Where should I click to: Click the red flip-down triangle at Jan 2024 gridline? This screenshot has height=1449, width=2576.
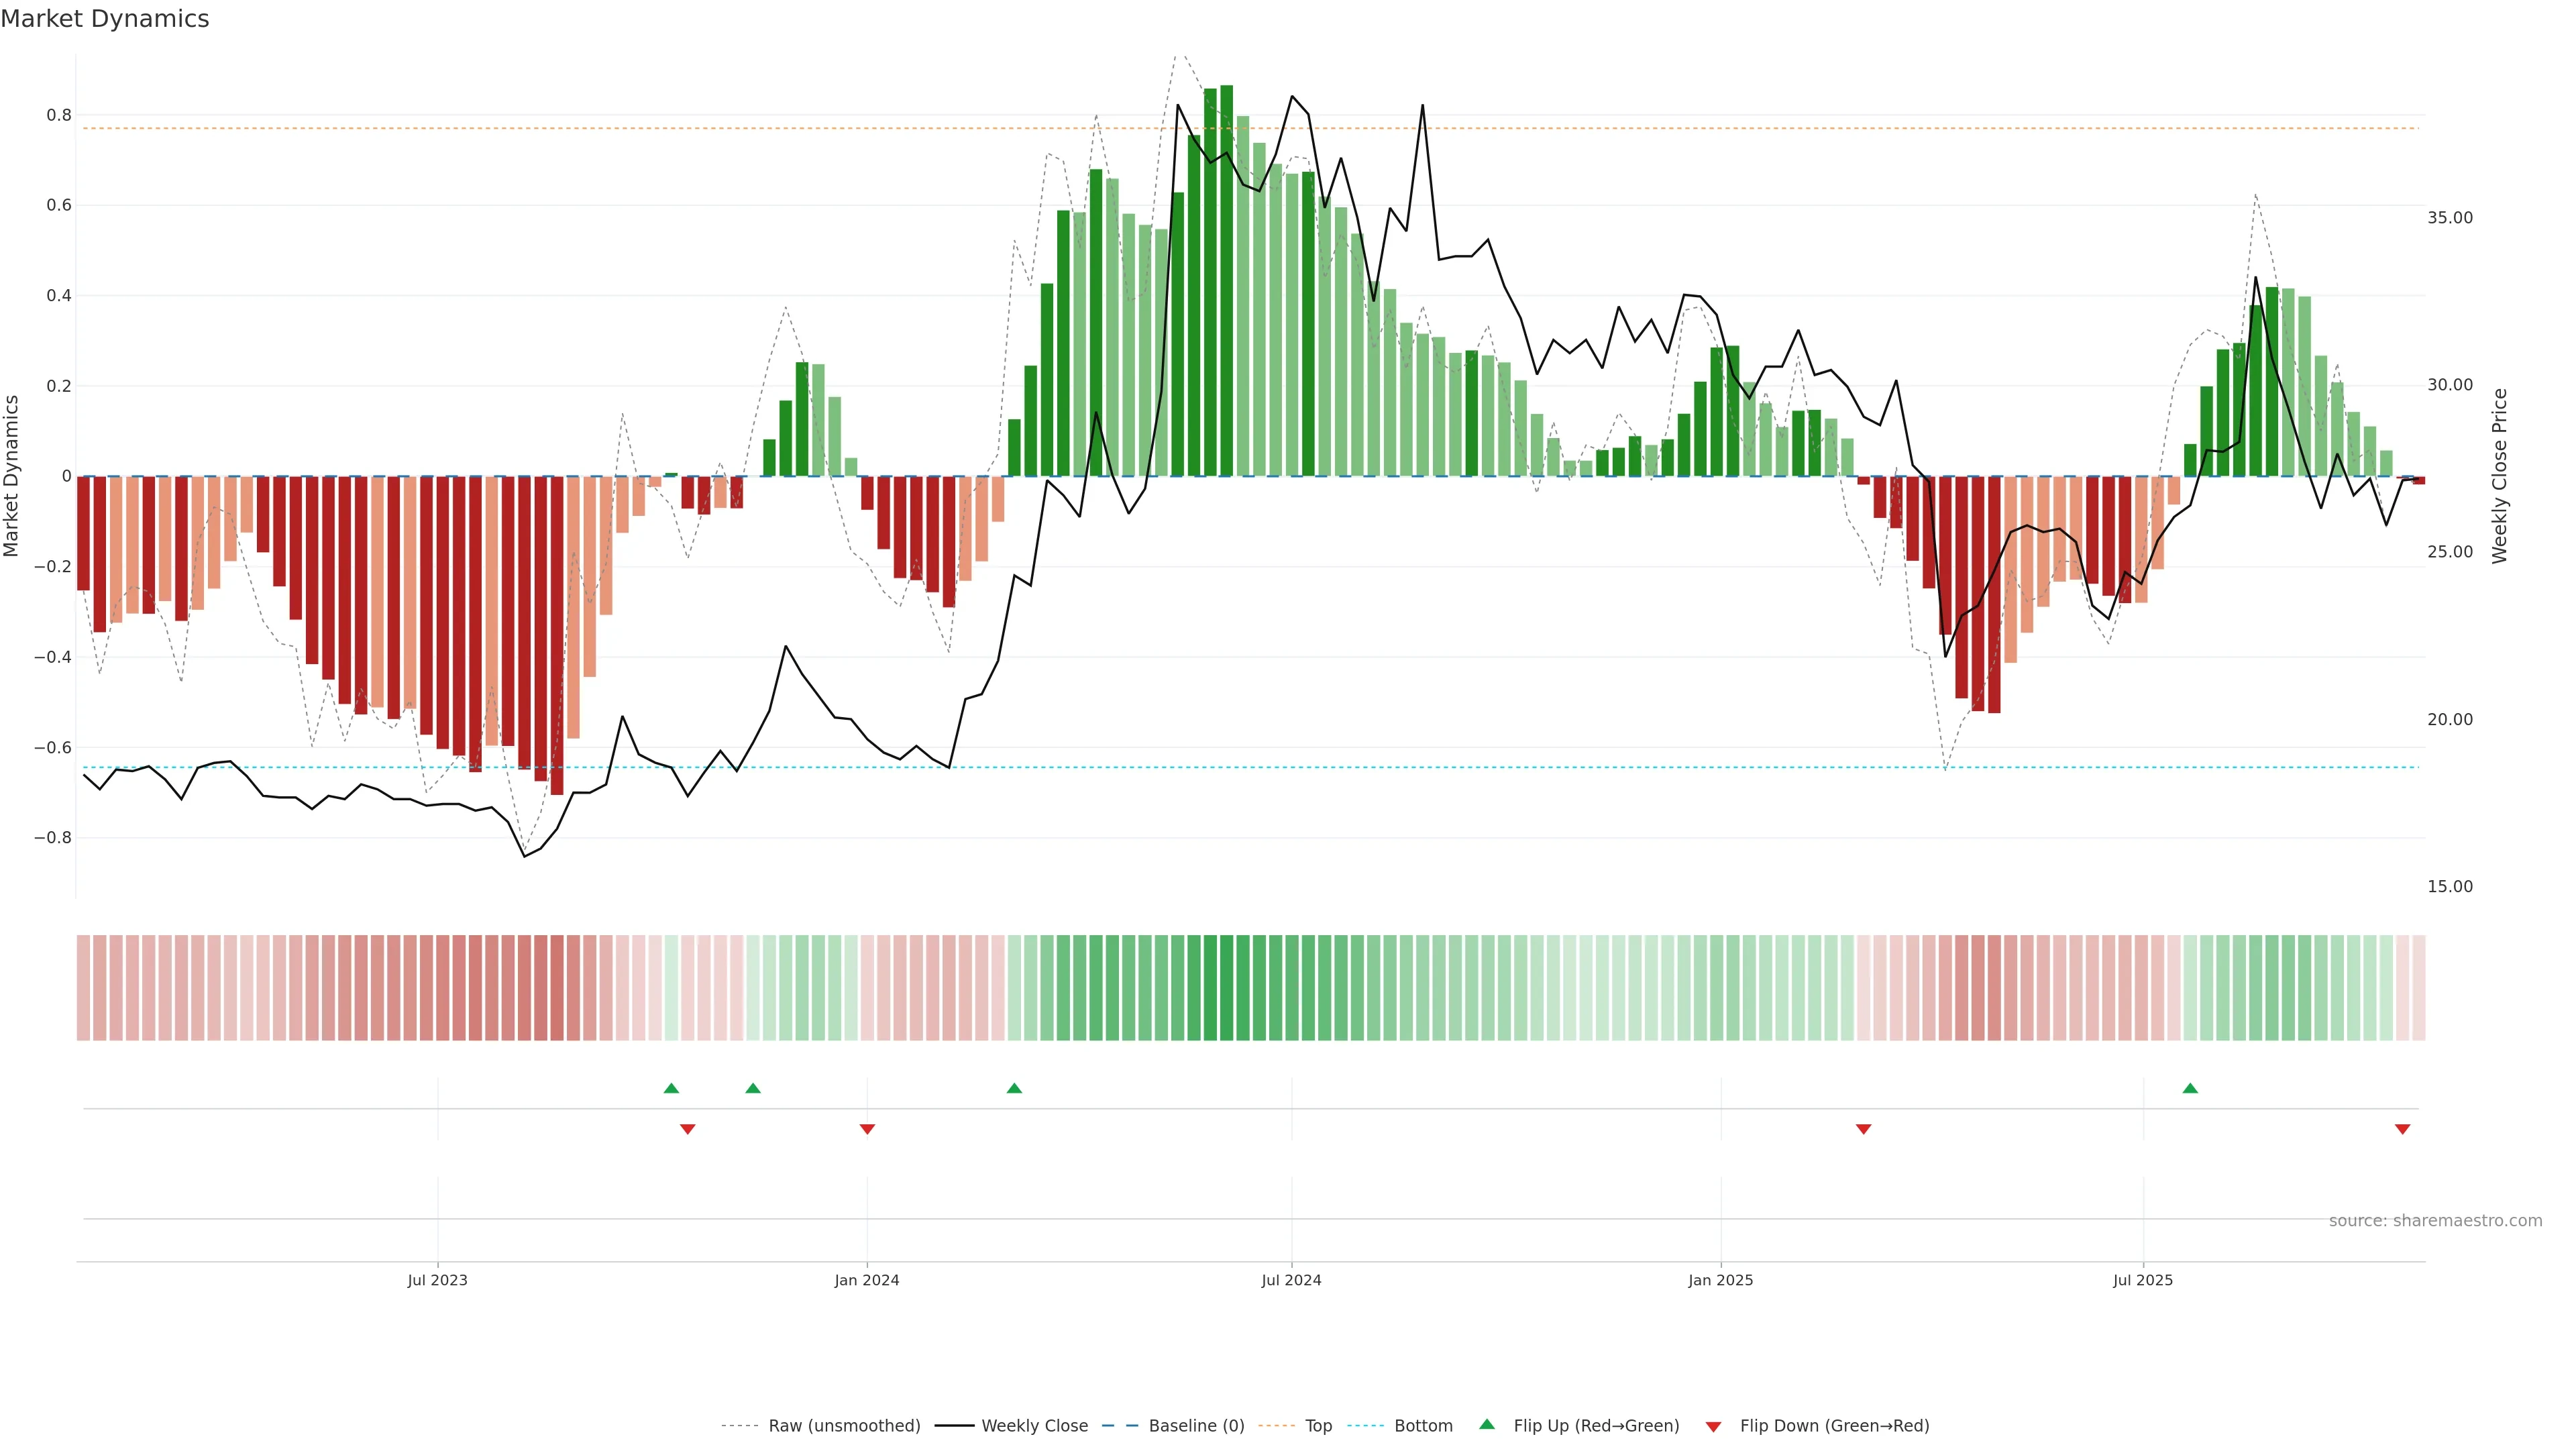[x=867, y=1129]
